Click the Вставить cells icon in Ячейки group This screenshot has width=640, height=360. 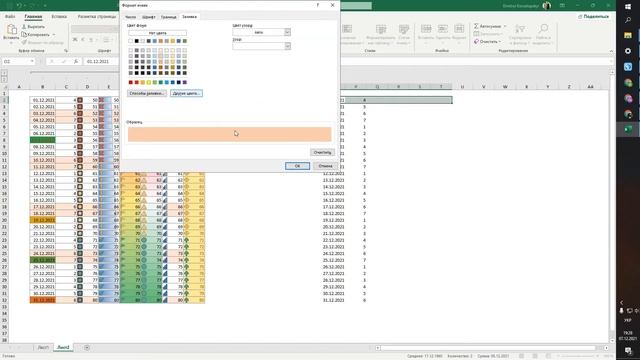426,29
